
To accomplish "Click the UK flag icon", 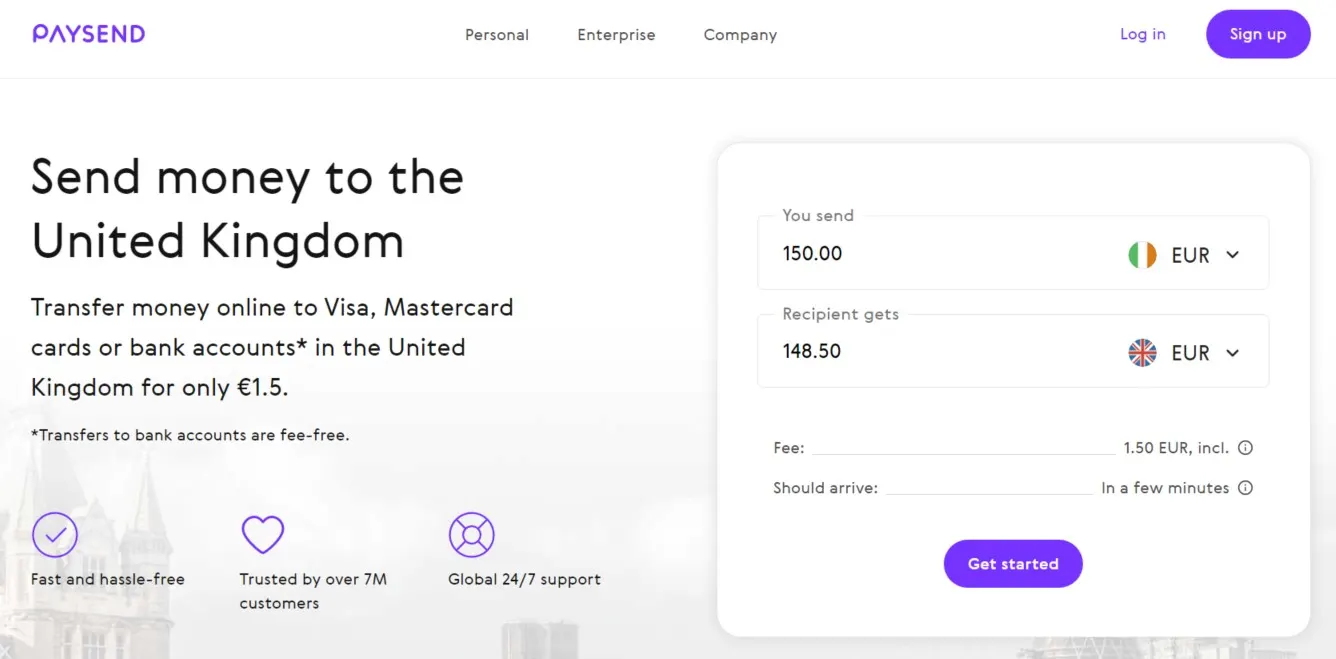I will pyautogui.click(x=1142, y=353).
